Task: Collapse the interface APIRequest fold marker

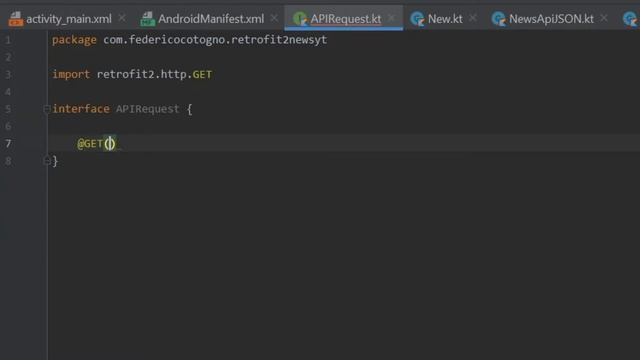Action: pyautogui.click(x=47, y=109)
